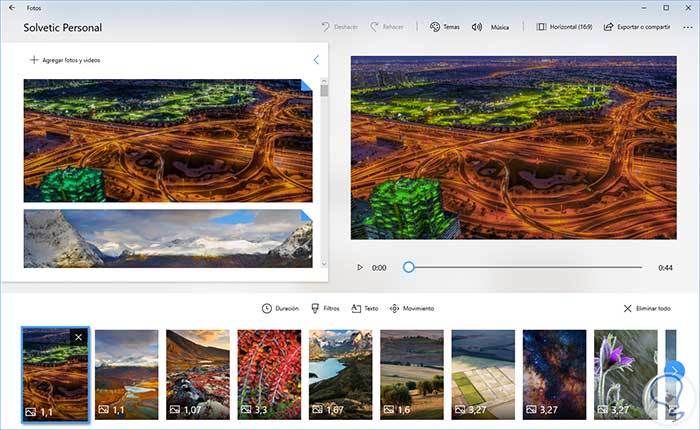Remove the first storyboard clip with X
700x430 pixels.
79,337
